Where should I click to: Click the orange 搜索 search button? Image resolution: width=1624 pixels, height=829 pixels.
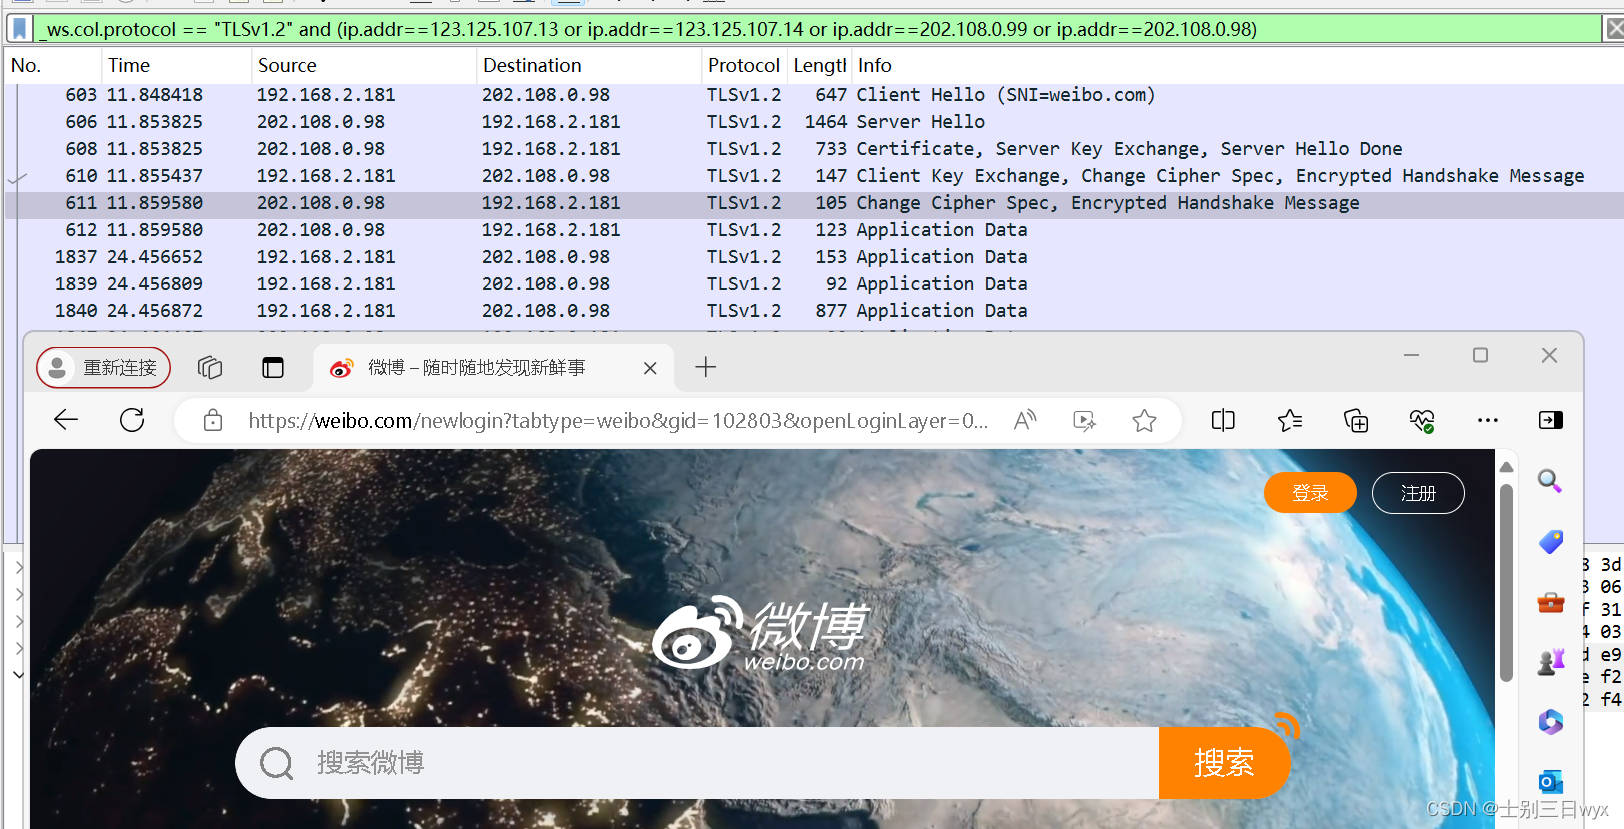coord(1224,763)
